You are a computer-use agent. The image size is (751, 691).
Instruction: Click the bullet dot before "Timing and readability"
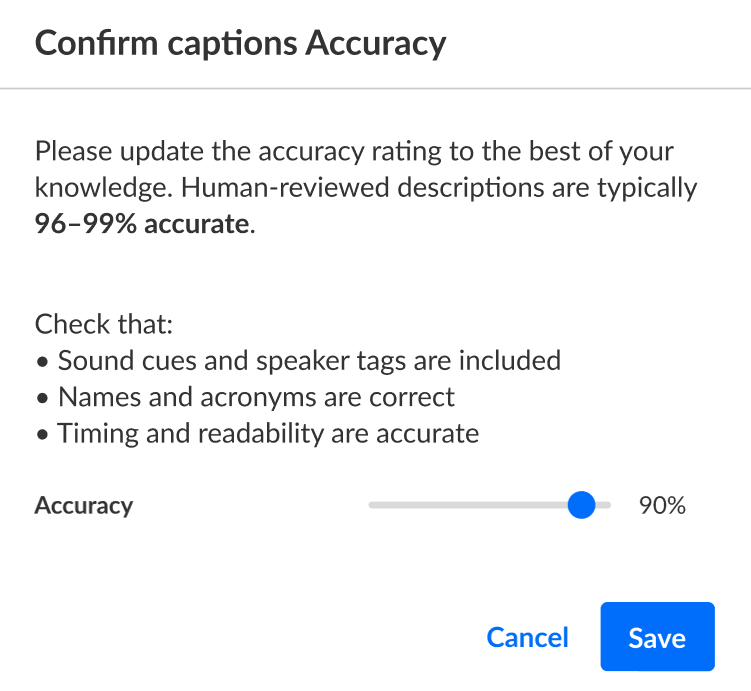(x=42, y=435)
